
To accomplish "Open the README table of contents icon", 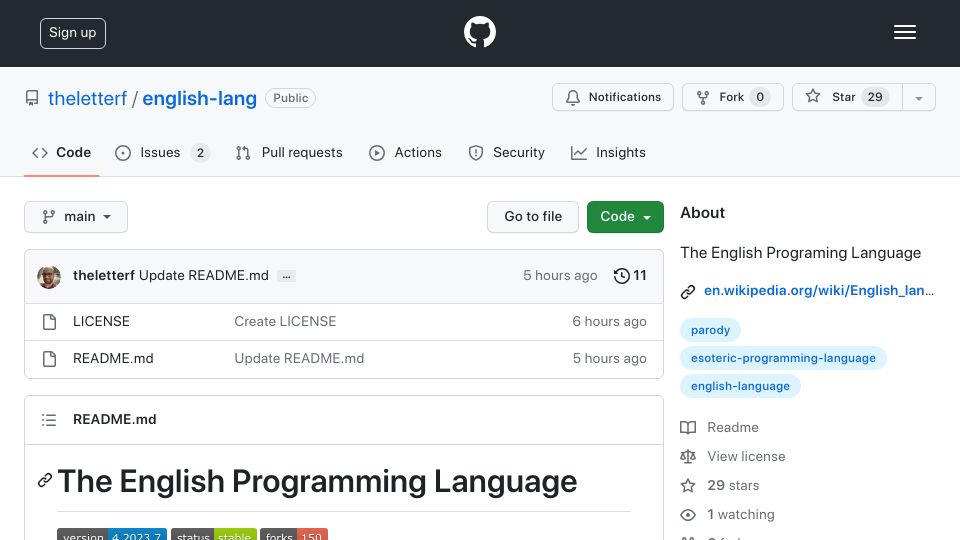I will point(49,420).
